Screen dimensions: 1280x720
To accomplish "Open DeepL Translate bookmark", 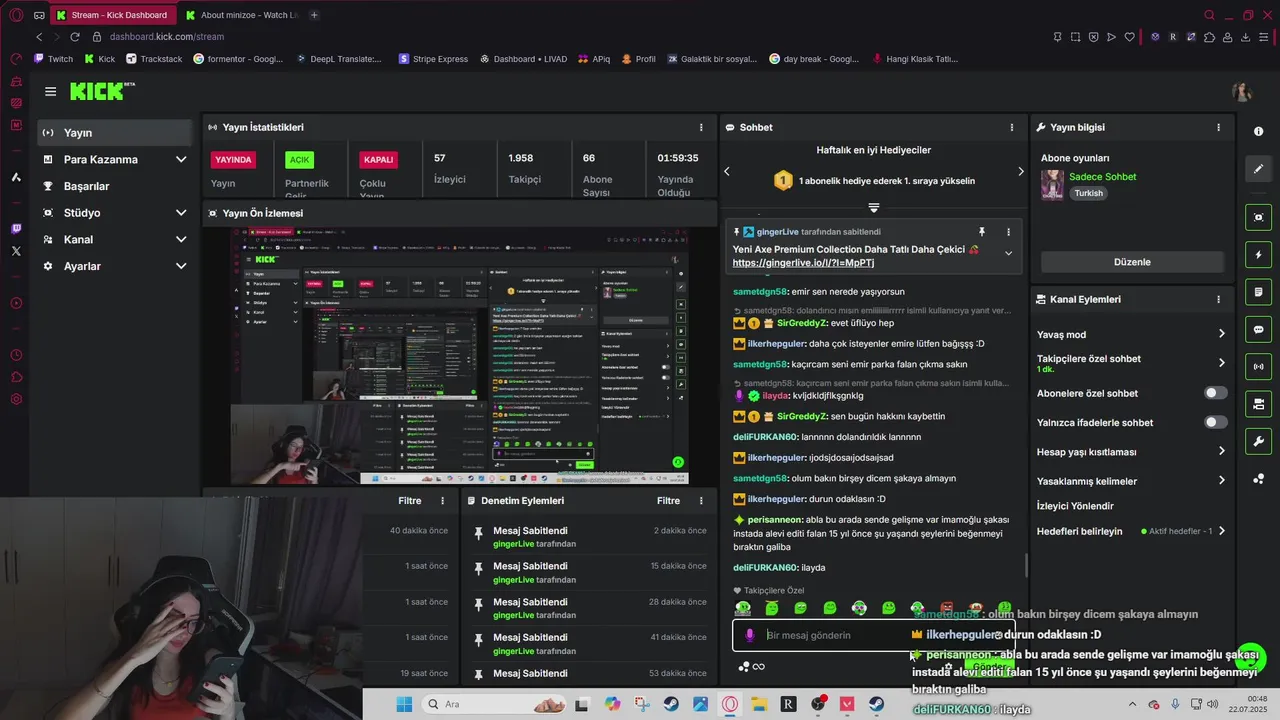I will point(339,59).
